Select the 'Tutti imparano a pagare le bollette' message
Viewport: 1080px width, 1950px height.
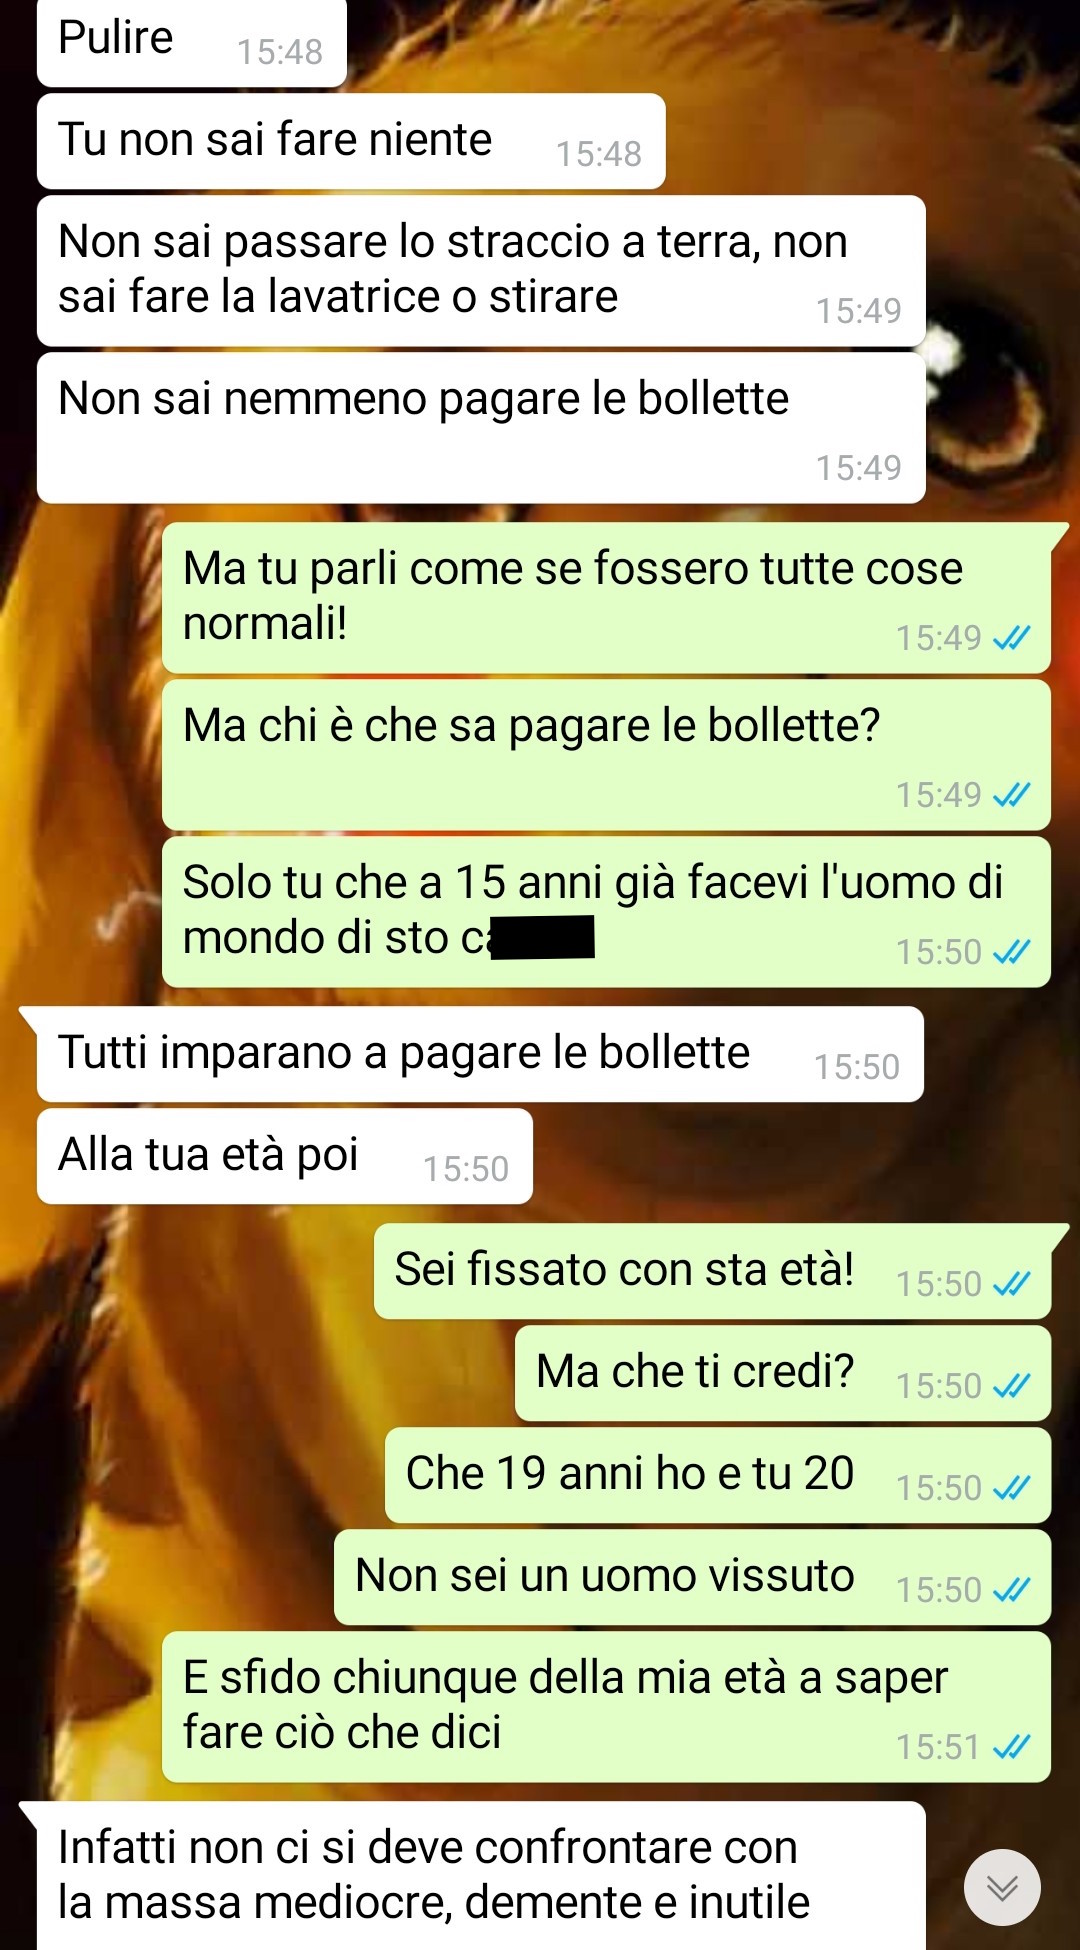point(480,1054)
